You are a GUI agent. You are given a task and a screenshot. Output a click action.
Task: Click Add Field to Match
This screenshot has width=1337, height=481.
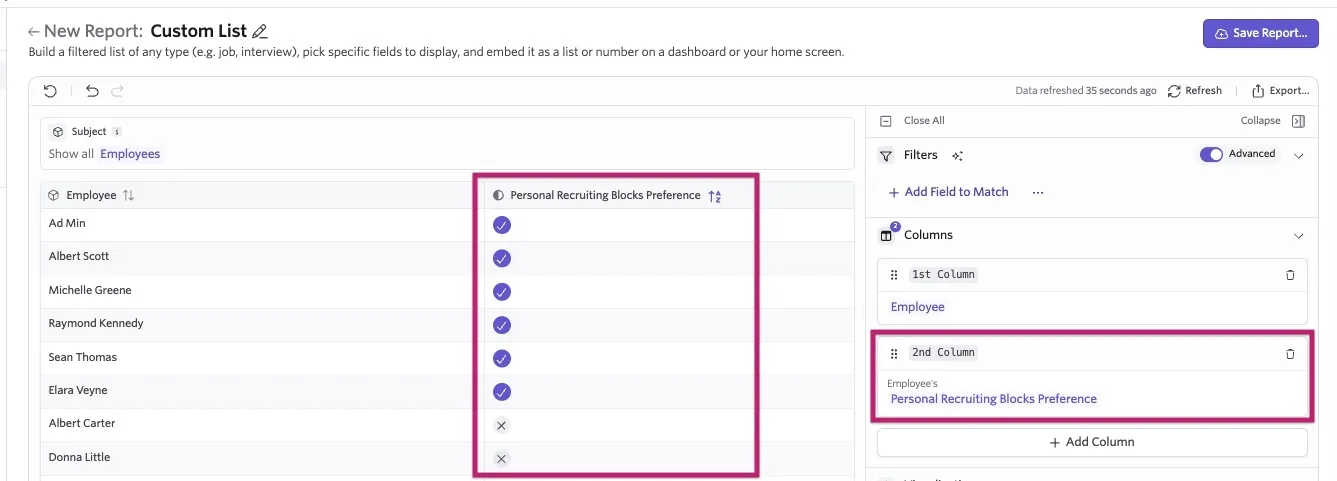[x=948, y=192]
